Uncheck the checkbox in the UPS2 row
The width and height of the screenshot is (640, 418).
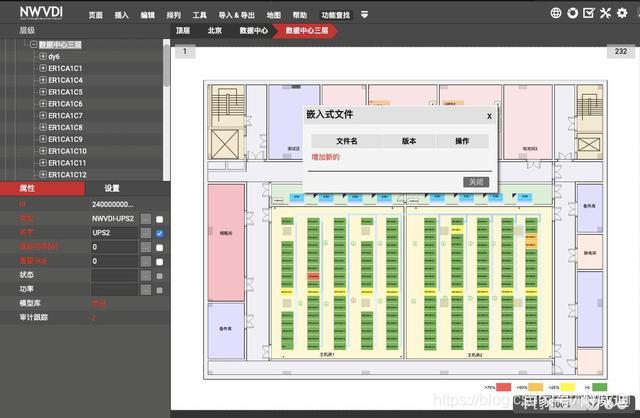[160, 233]
